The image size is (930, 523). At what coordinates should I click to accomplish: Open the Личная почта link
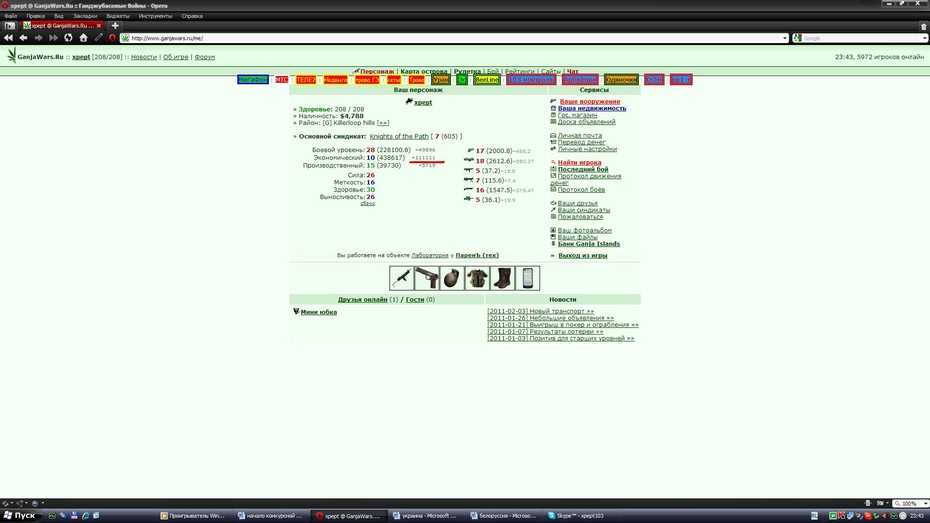[x=579, y=135]
